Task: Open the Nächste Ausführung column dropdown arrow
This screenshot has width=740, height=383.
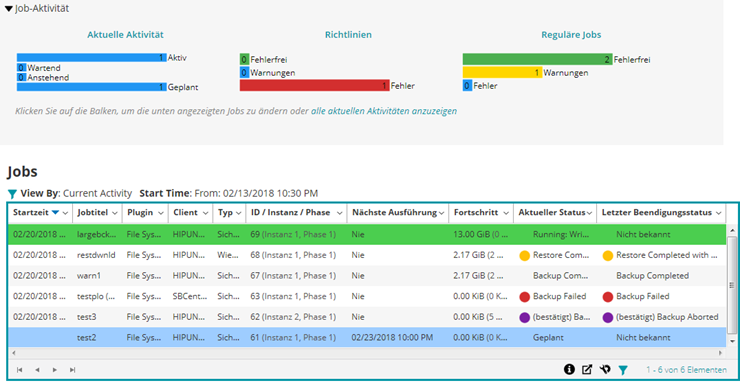Action: tap(441, 213)
